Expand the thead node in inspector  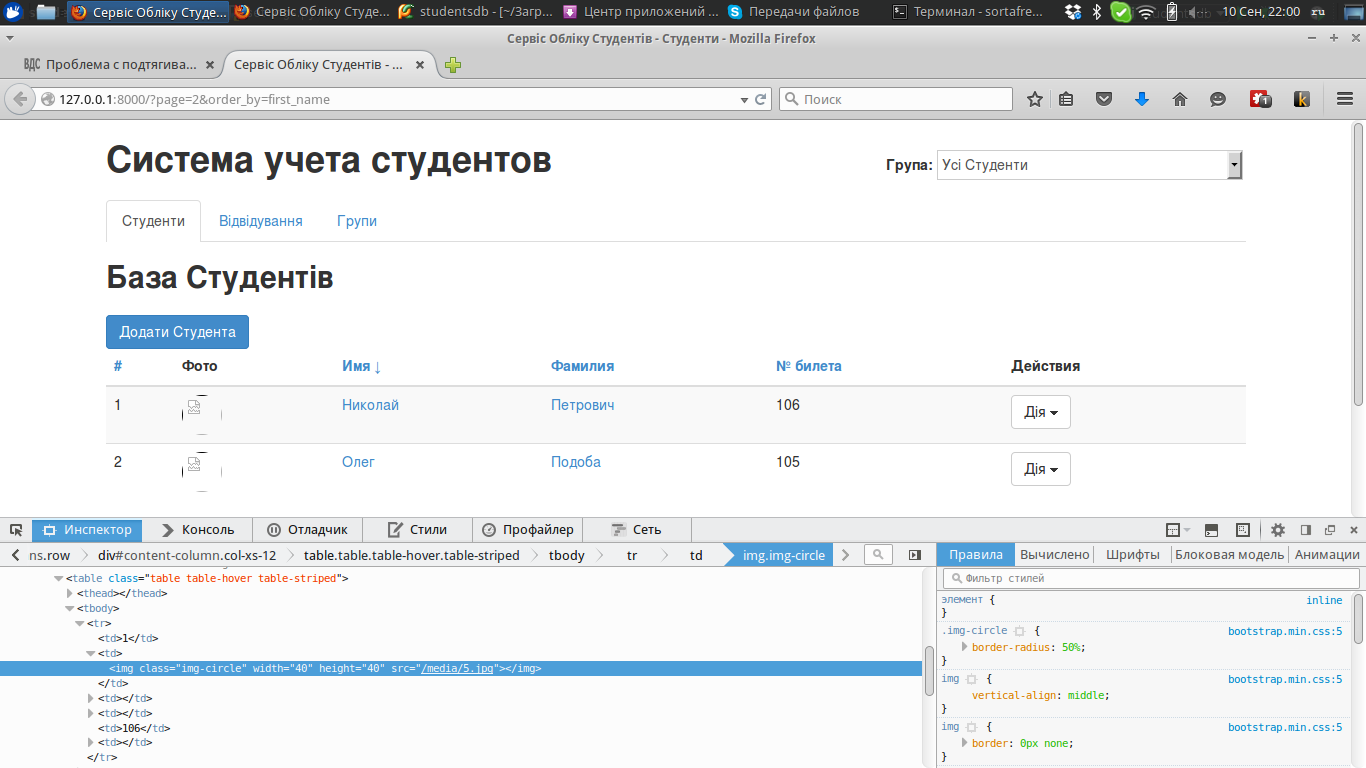click(x=70, y=593)
